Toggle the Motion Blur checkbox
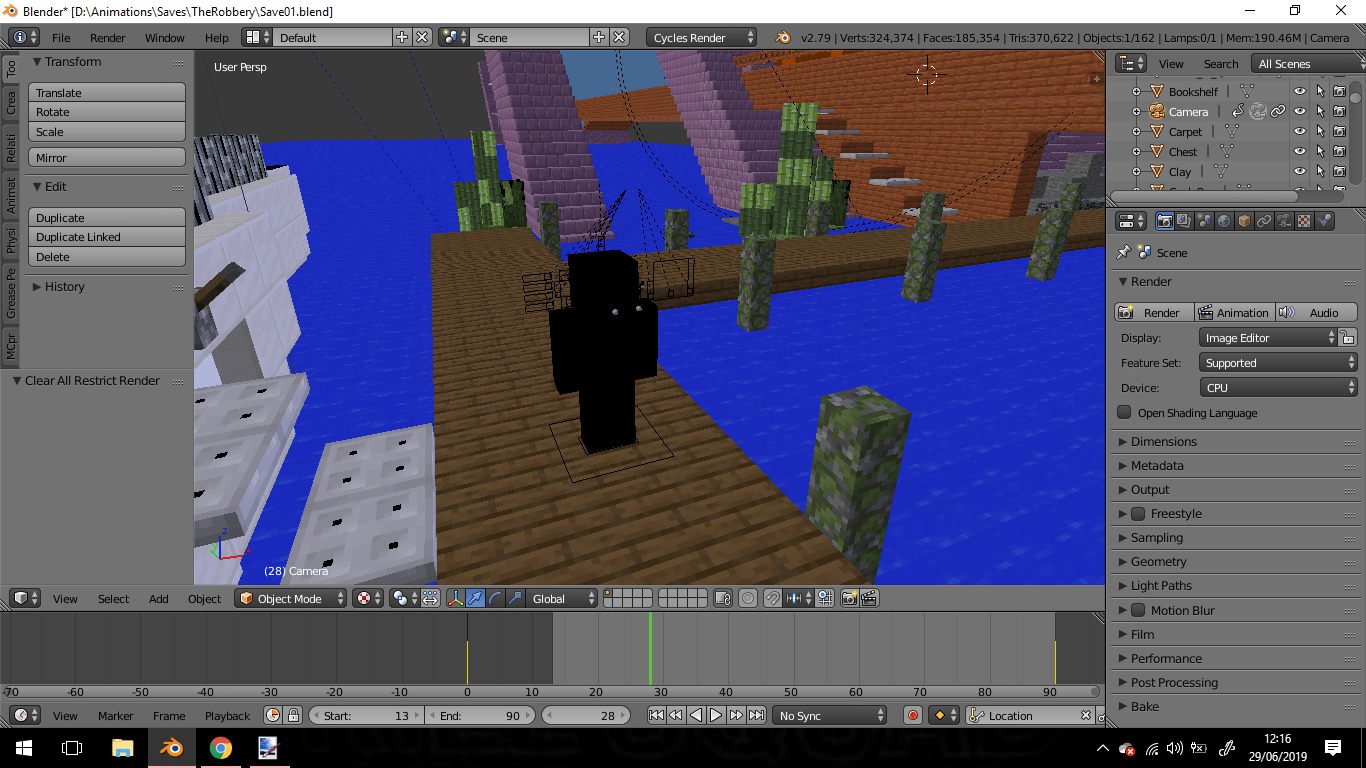Viewport: 1366px width, 768px height. 1138,610
